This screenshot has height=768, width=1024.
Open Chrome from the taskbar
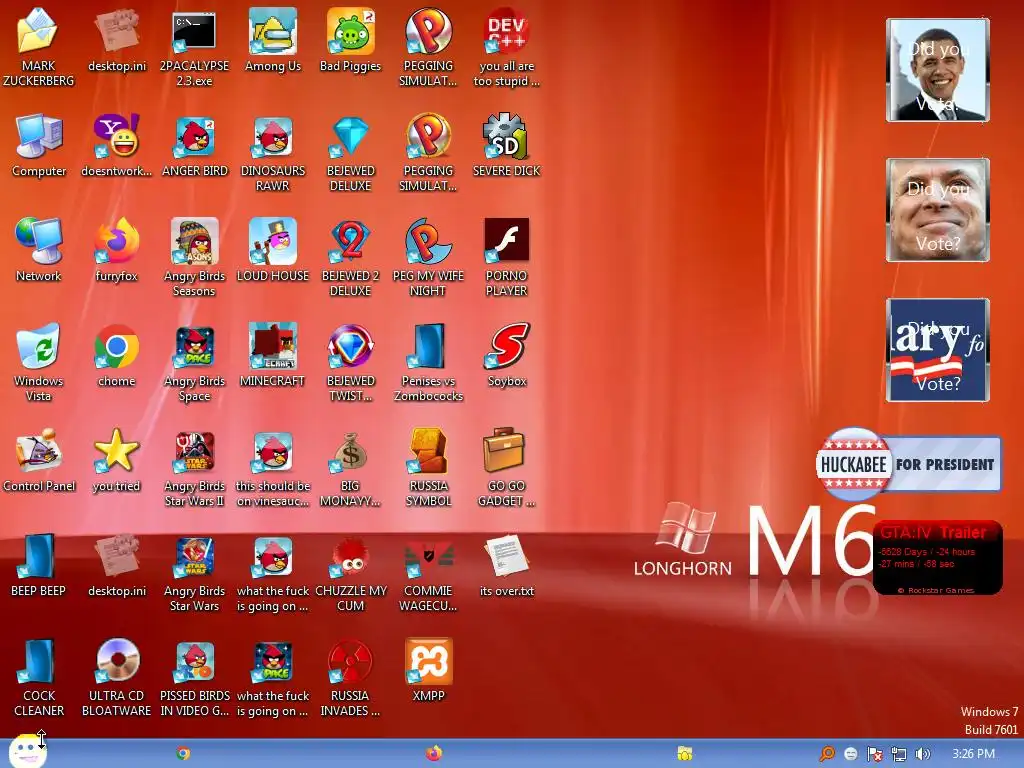coord(184,754)
